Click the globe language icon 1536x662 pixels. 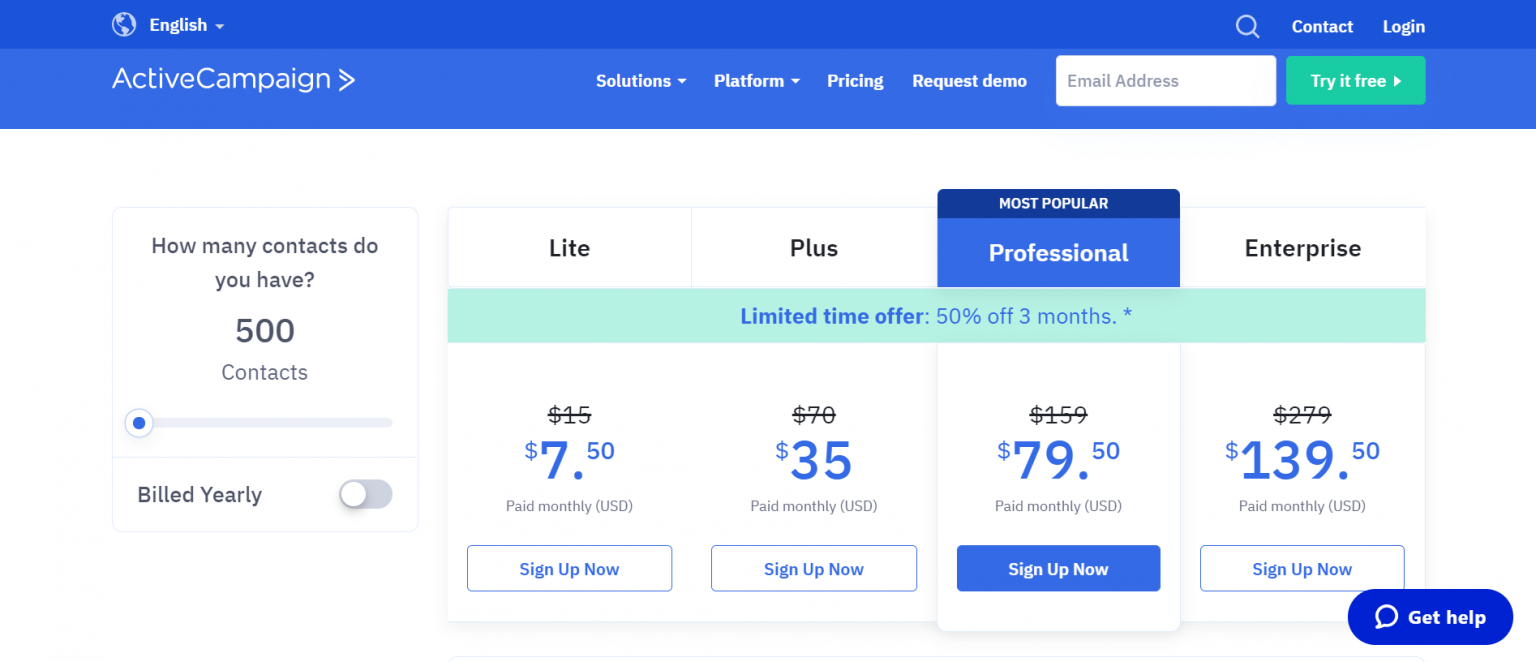click(x=124, y=25)
